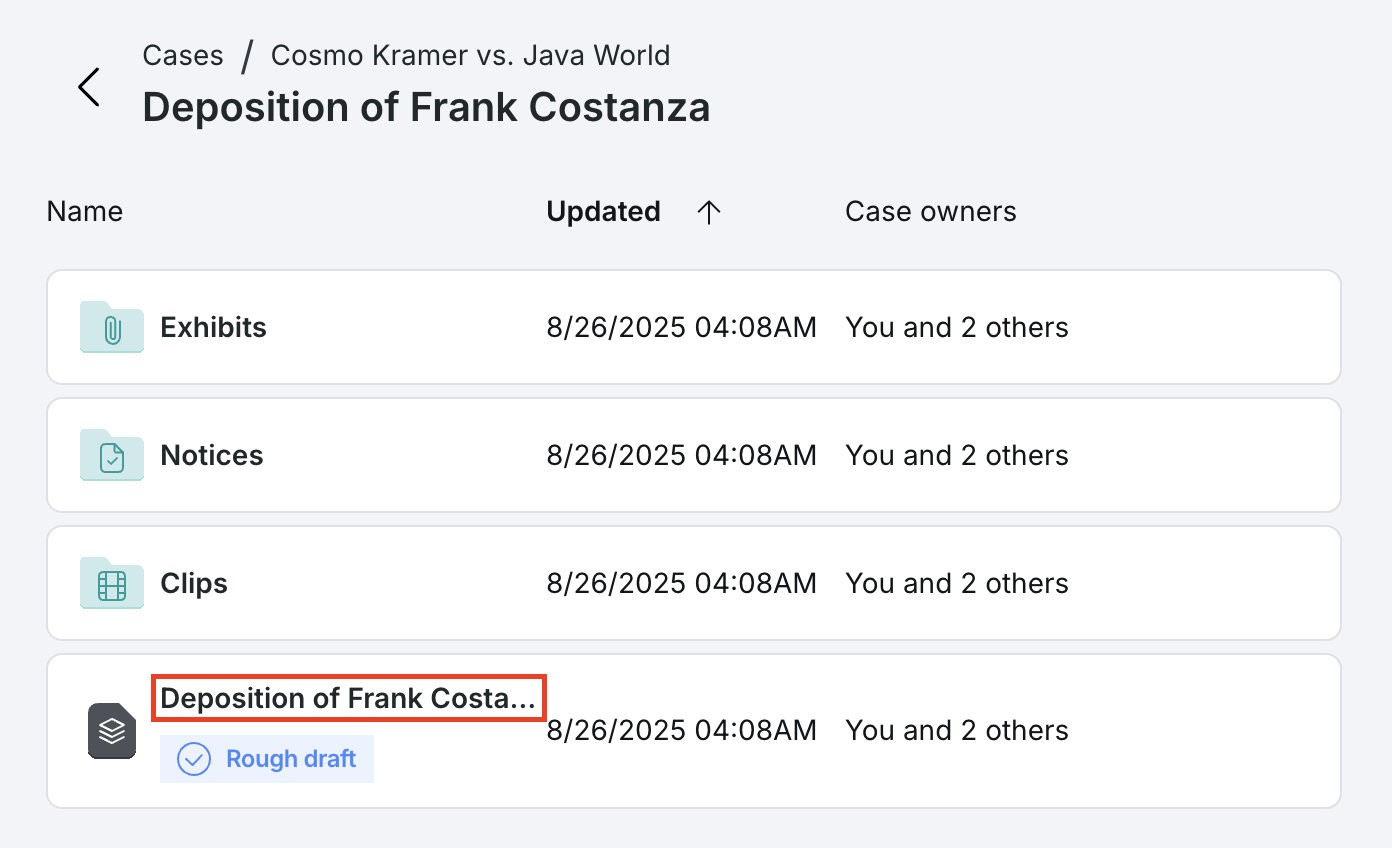Click the checkmark icon inside Rough draft badge
Screen dimensions: 1392x848
193,759
